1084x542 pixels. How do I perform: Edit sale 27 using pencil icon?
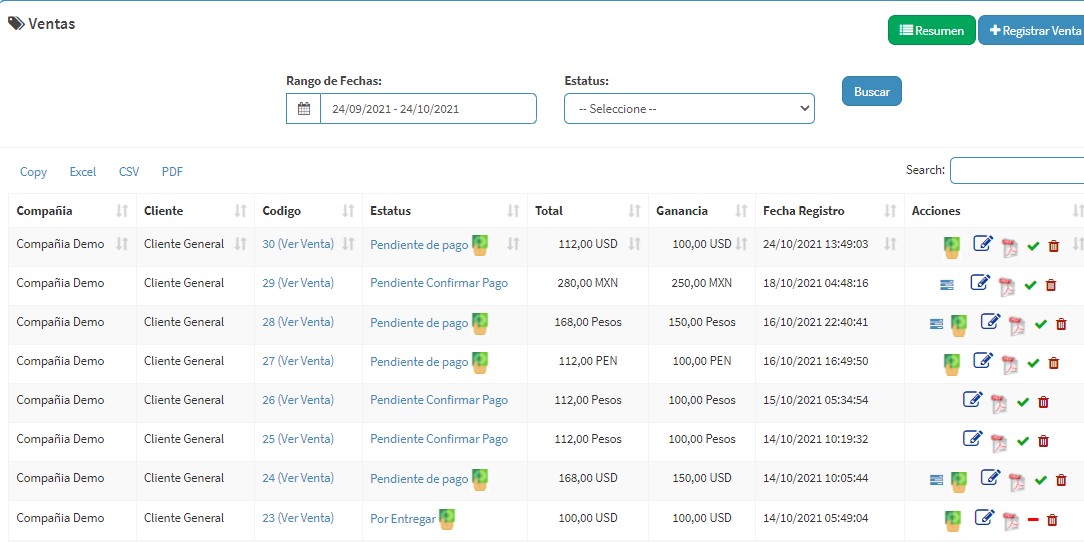point(983,360)
